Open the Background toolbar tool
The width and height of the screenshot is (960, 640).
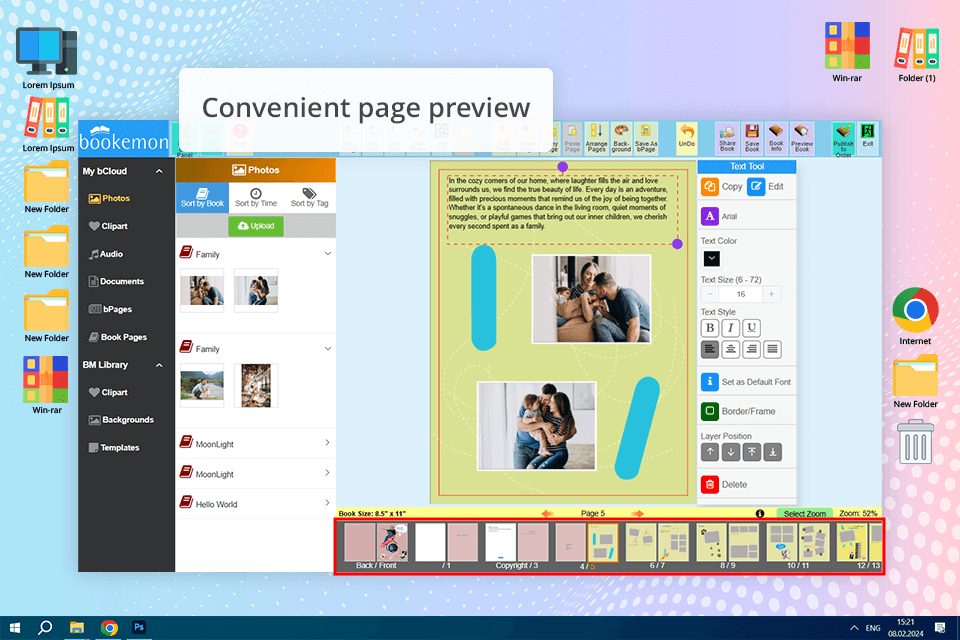tap(621, 138)
